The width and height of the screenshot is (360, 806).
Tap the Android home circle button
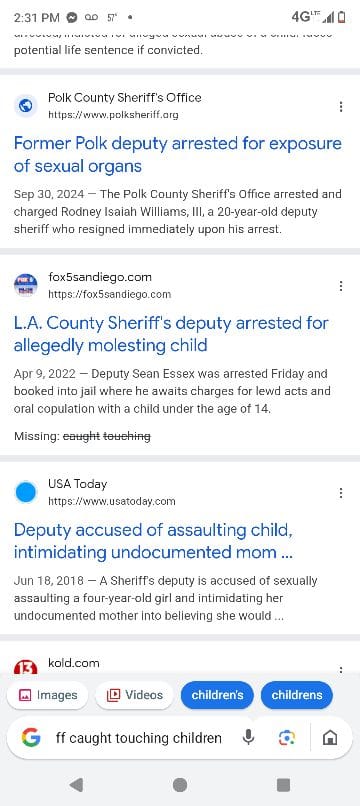(180, 784)
